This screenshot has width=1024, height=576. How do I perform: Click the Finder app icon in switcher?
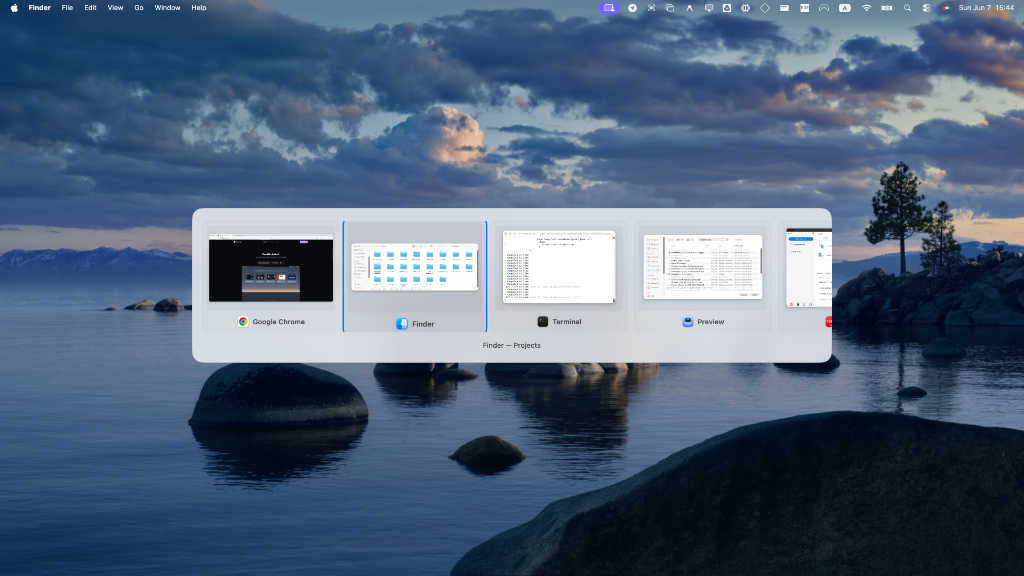(x=402, y=324)
